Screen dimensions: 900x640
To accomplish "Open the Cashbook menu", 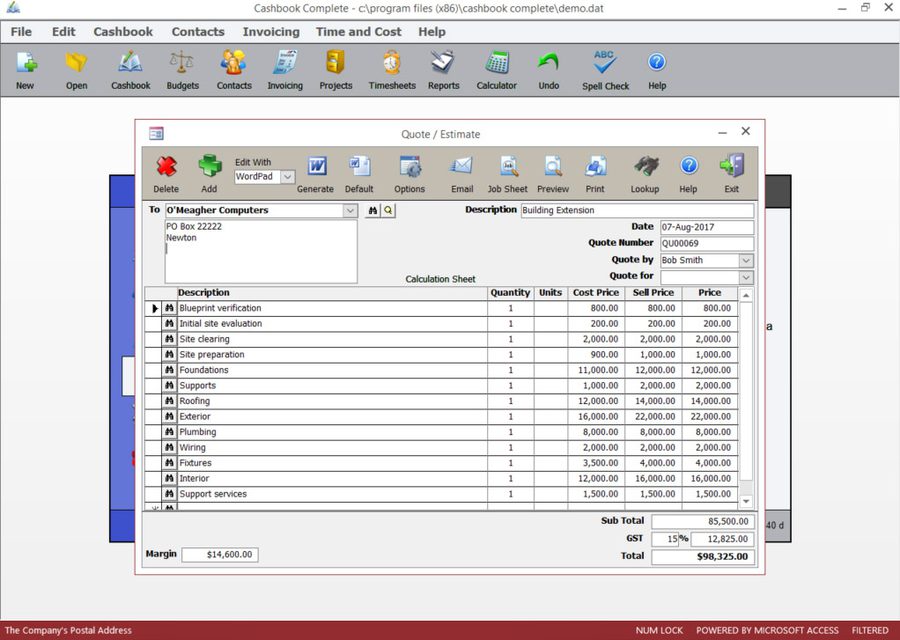I will (123, 32).
